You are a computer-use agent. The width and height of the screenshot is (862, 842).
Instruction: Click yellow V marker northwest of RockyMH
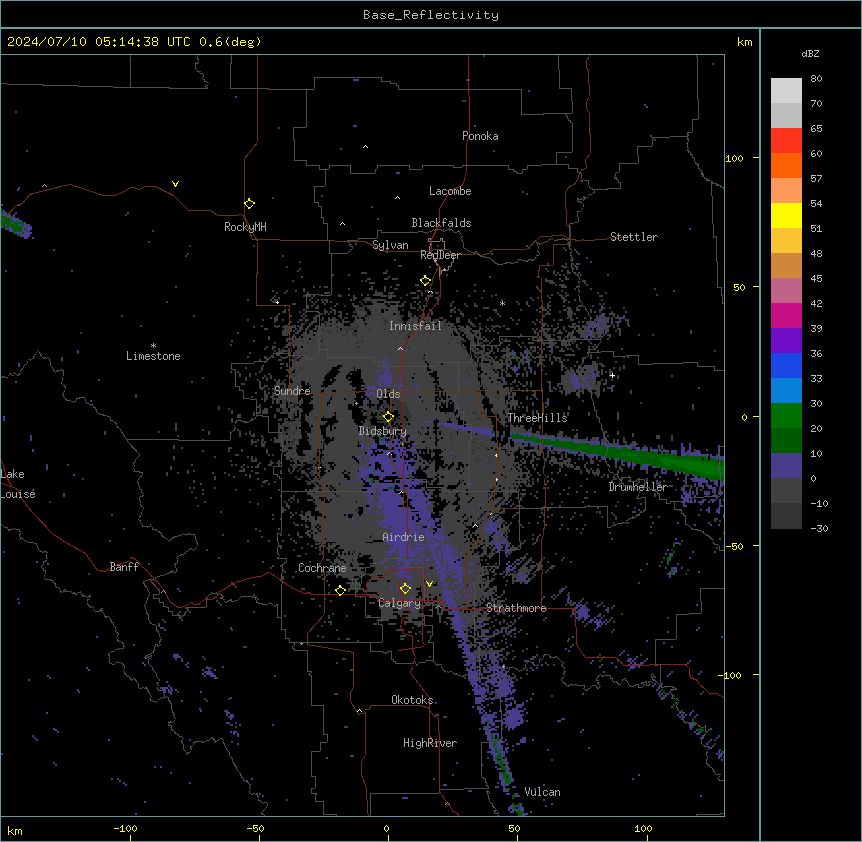click(175, 184)
